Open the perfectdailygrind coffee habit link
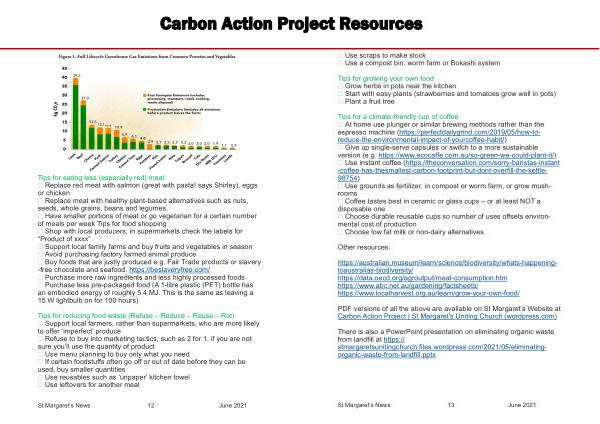The height and width of the screenshot is (424, 600). [x=439, y=136]
